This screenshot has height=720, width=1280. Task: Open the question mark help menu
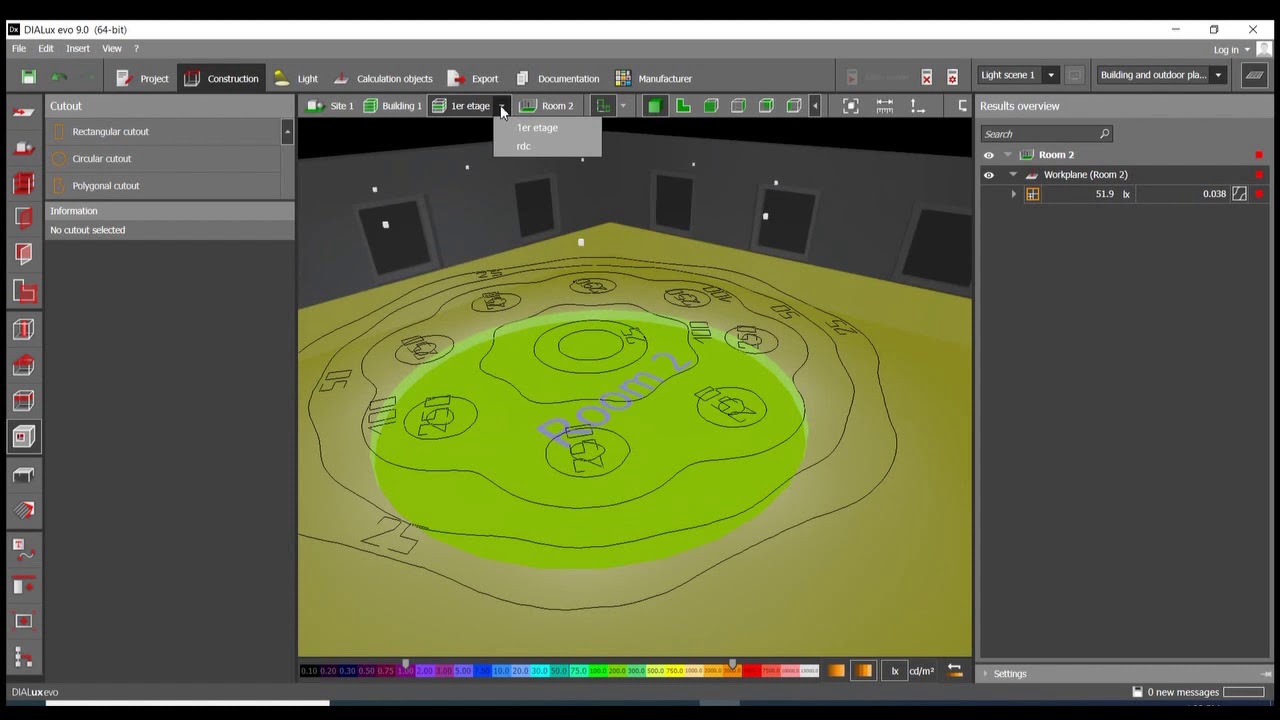tap(136, 48)
